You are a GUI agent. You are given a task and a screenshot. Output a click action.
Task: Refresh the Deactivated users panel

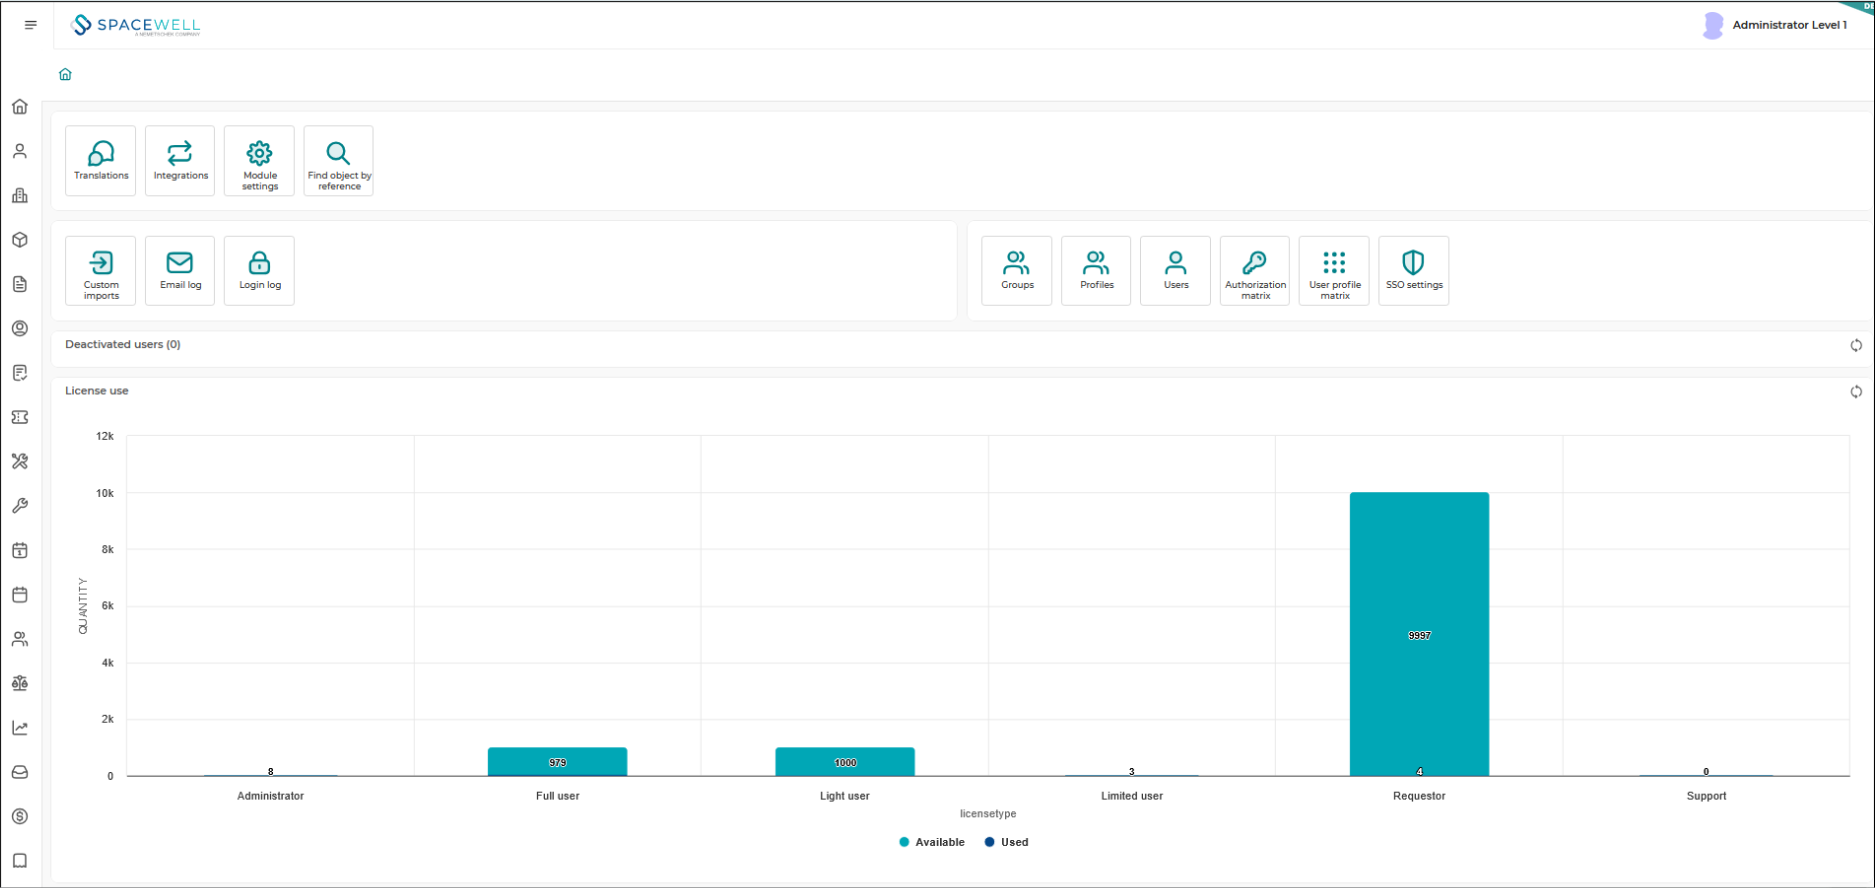(1856, 345)
